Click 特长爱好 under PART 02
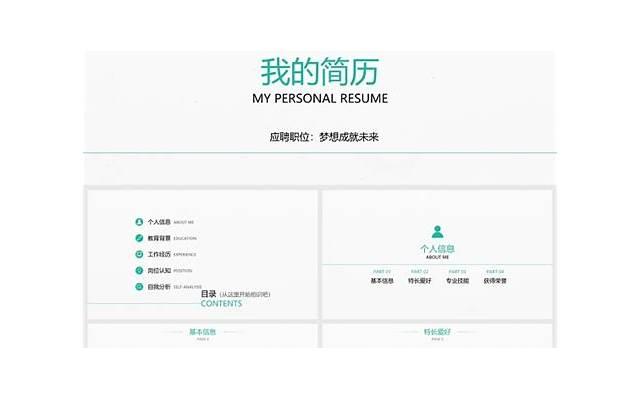The height and width of the screenshot is (400, 640). pyautogui.click(x=420, y=281)
